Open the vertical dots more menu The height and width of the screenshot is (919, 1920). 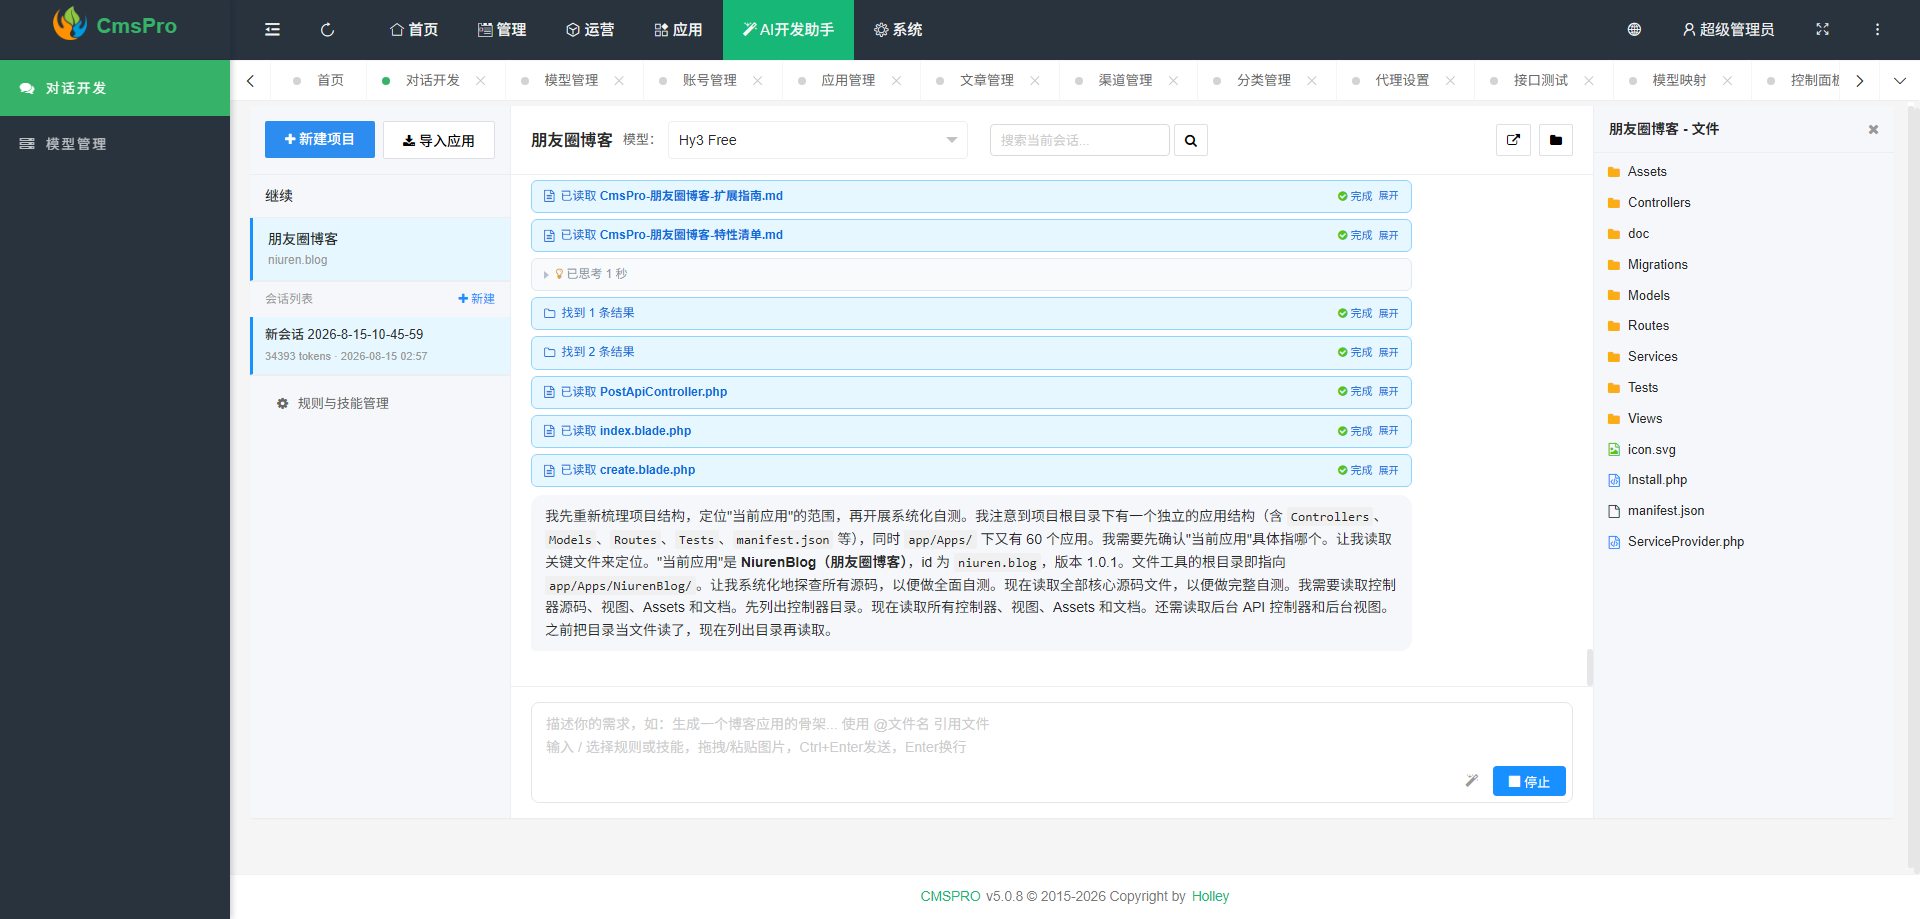pyautogui.click(x=1877, y=30)
